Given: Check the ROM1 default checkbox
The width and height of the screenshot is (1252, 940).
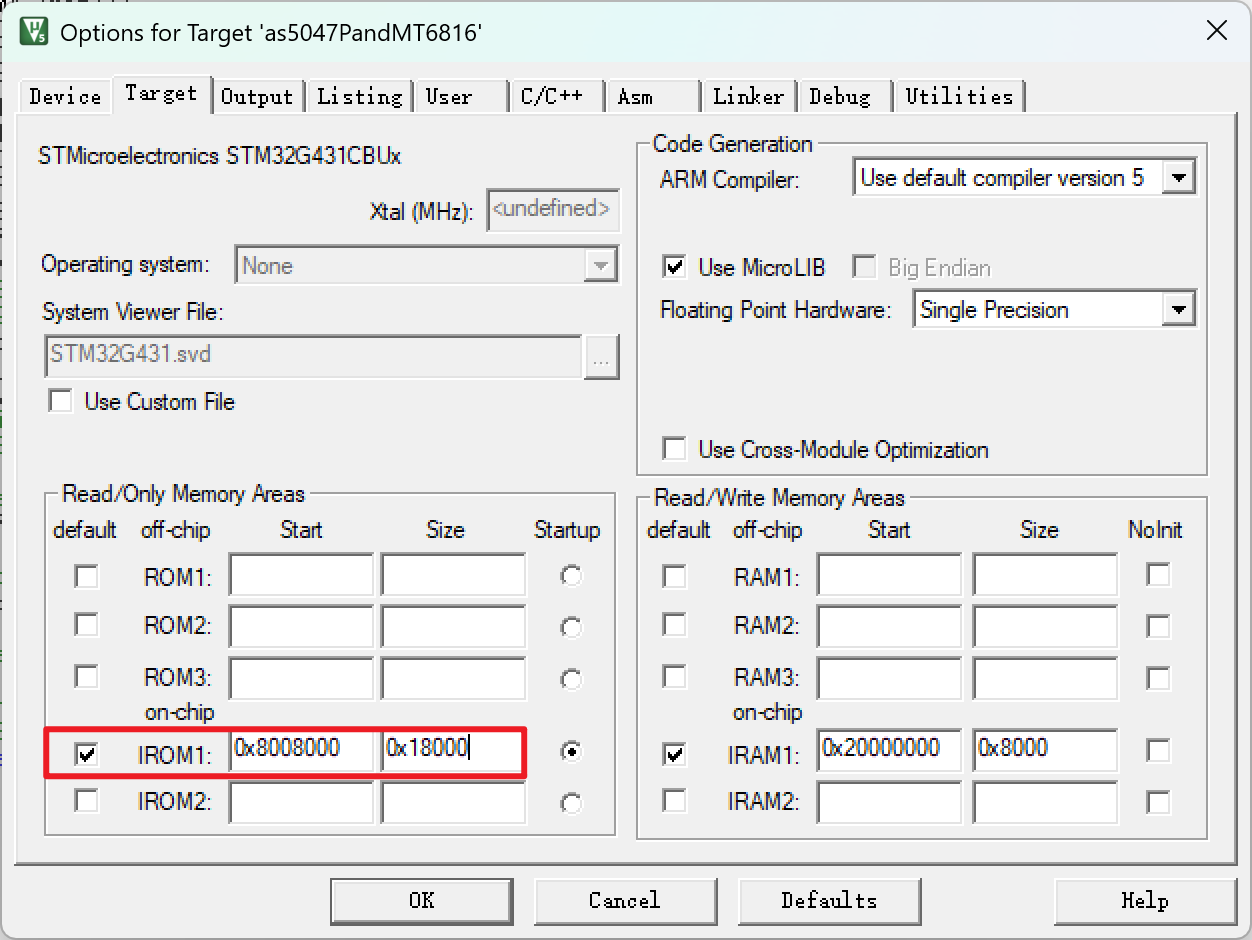Looking at the screenshot, I should click(x=87, y=576).
